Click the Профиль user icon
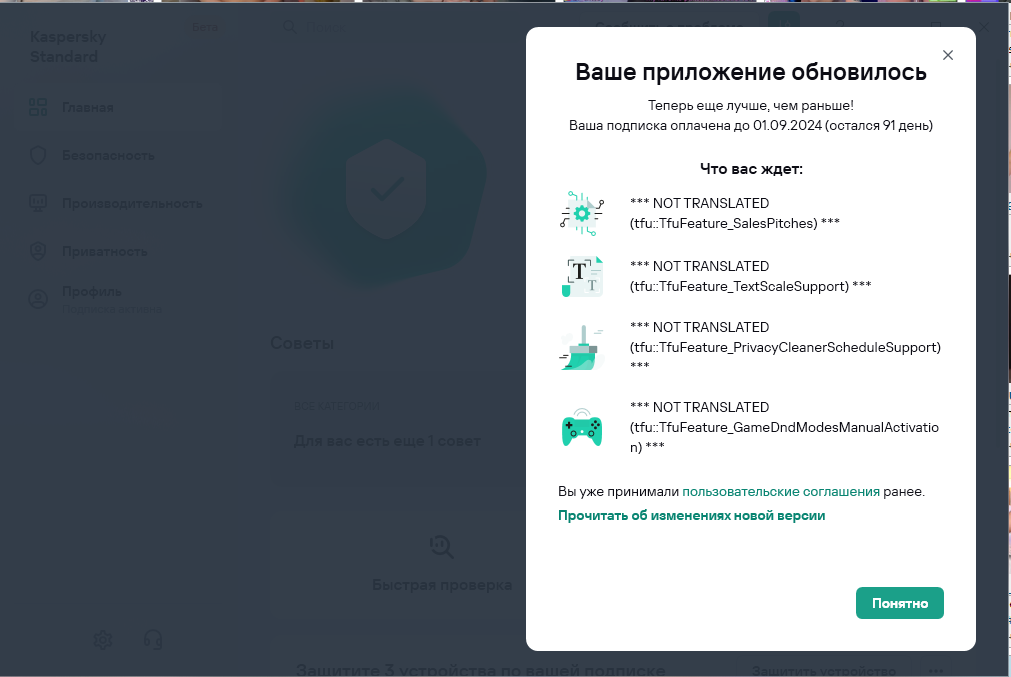The width and height of the screenshot is (1011, 677). [38, 299]
